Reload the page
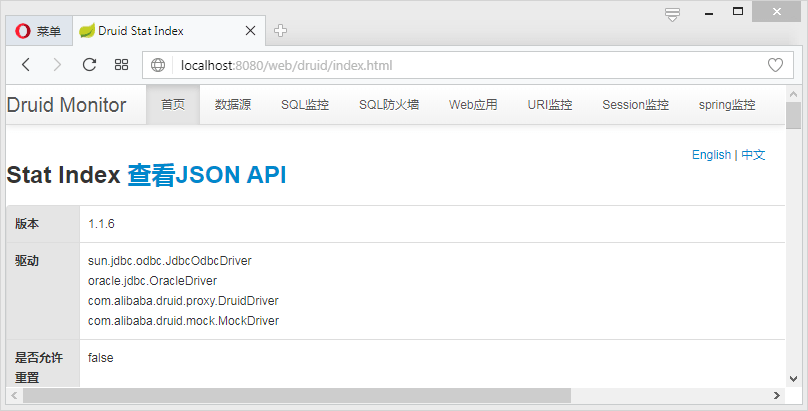The width and height of the screenshot is (808, 411). (x=90, y=65)
